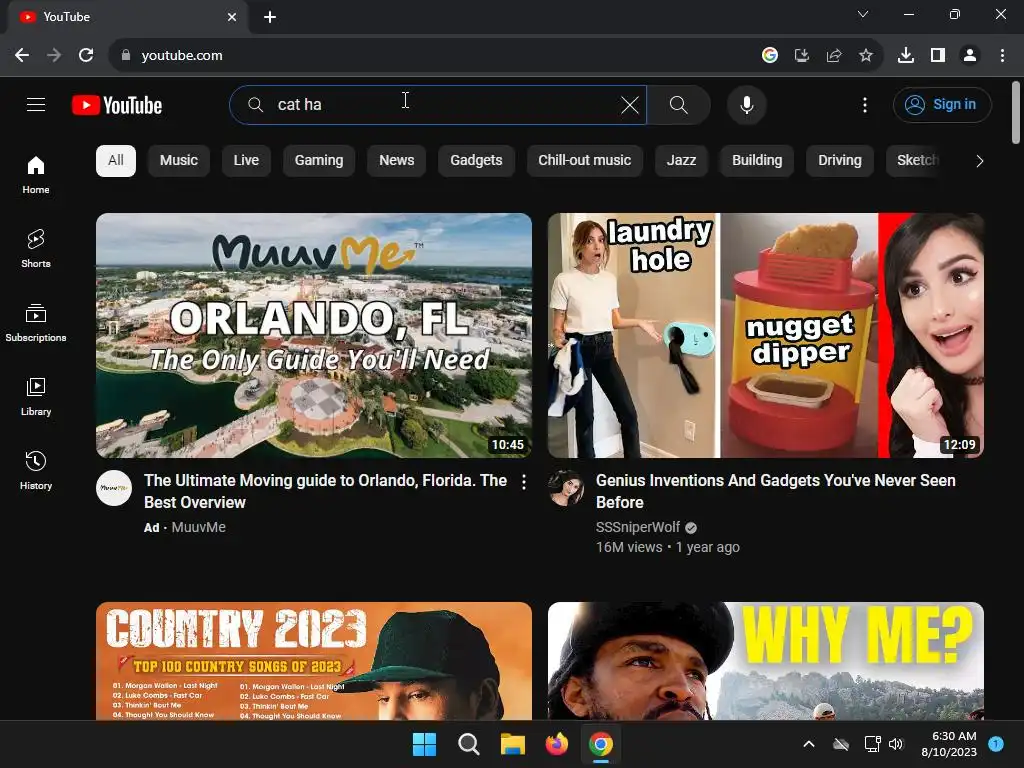
Task: Open Shorts in the sidebar
Action: 36,249
